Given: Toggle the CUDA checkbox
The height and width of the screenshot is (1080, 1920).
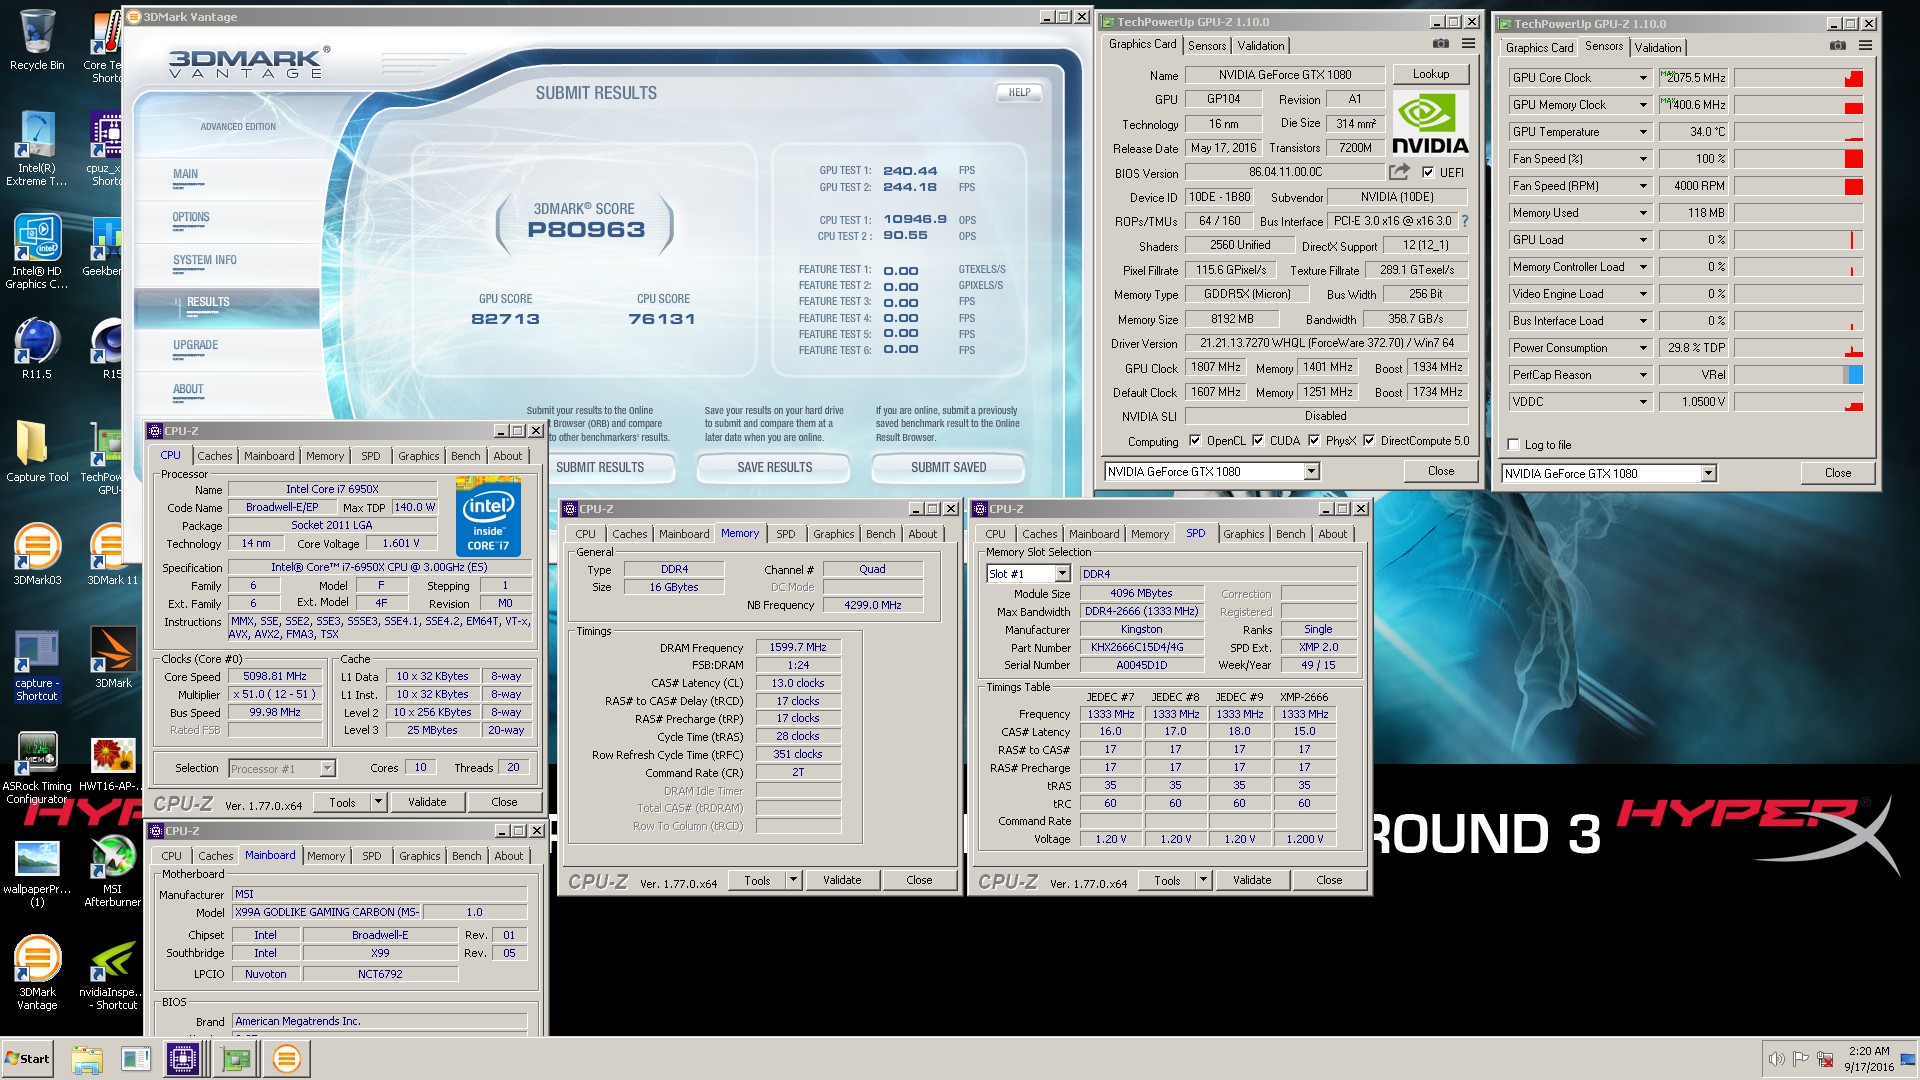Looking at the screenshot, I should click(1258, 441).
